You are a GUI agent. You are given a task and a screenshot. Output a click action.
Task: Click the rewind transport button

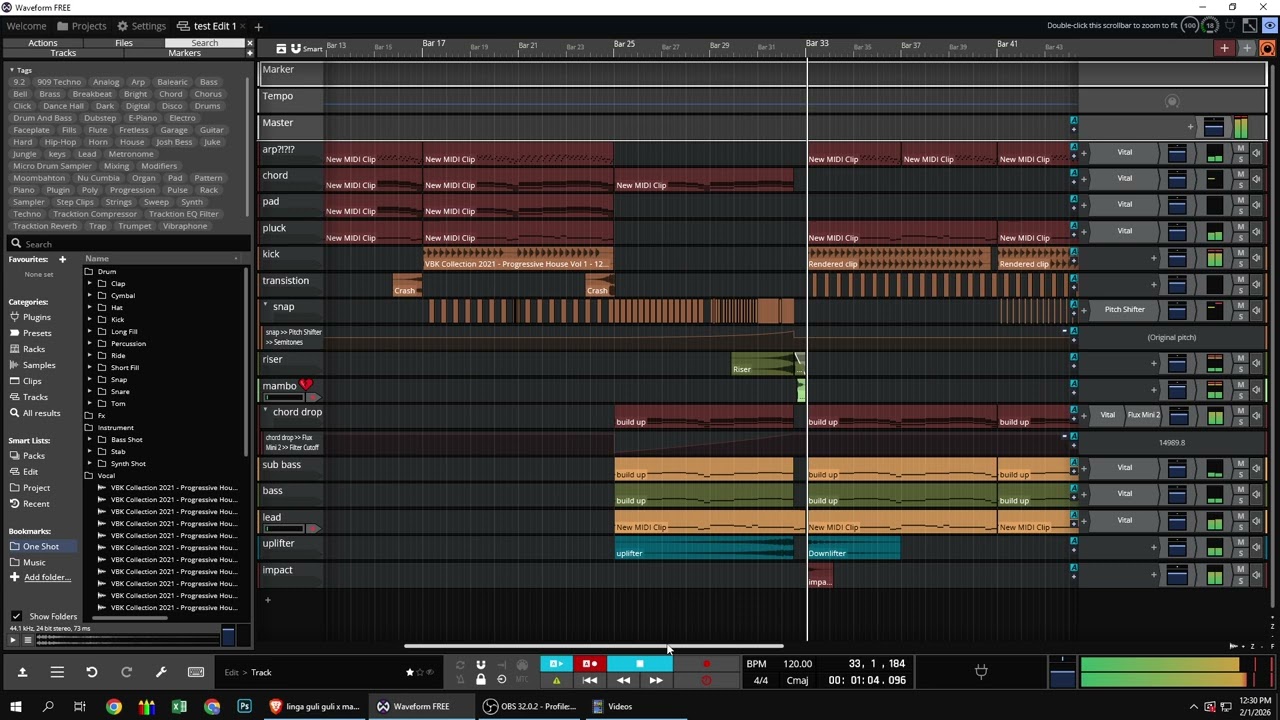click(623, 681)
